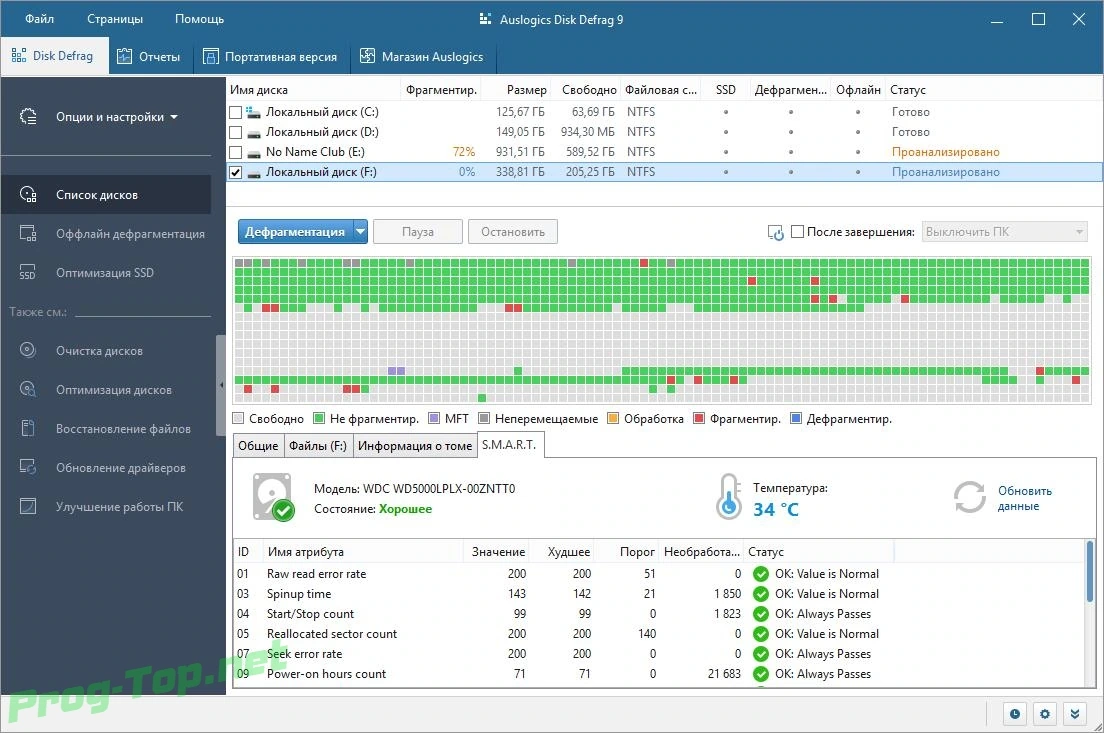Image resolution: width=1104 pixels, height=733 pixels.
Task: Click the Оптимизация дисков sidebar icon
Action: tap(28, 389)
